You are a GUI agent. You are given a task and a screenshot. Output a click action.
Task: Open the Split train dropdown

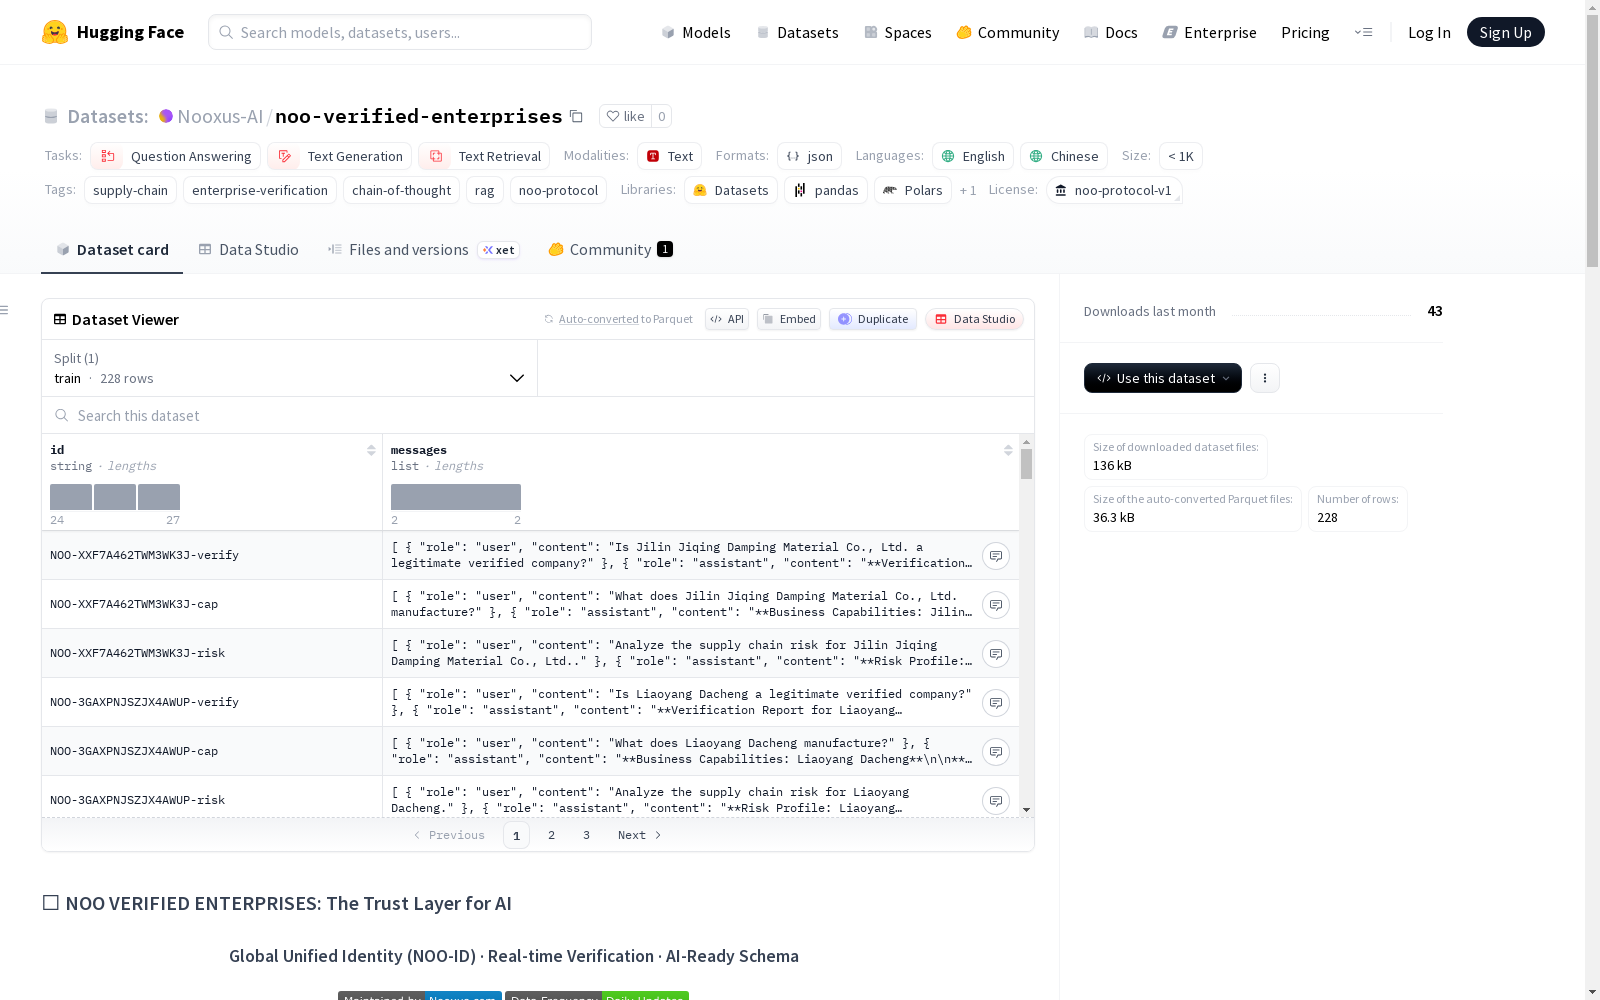tap(290, 368)
